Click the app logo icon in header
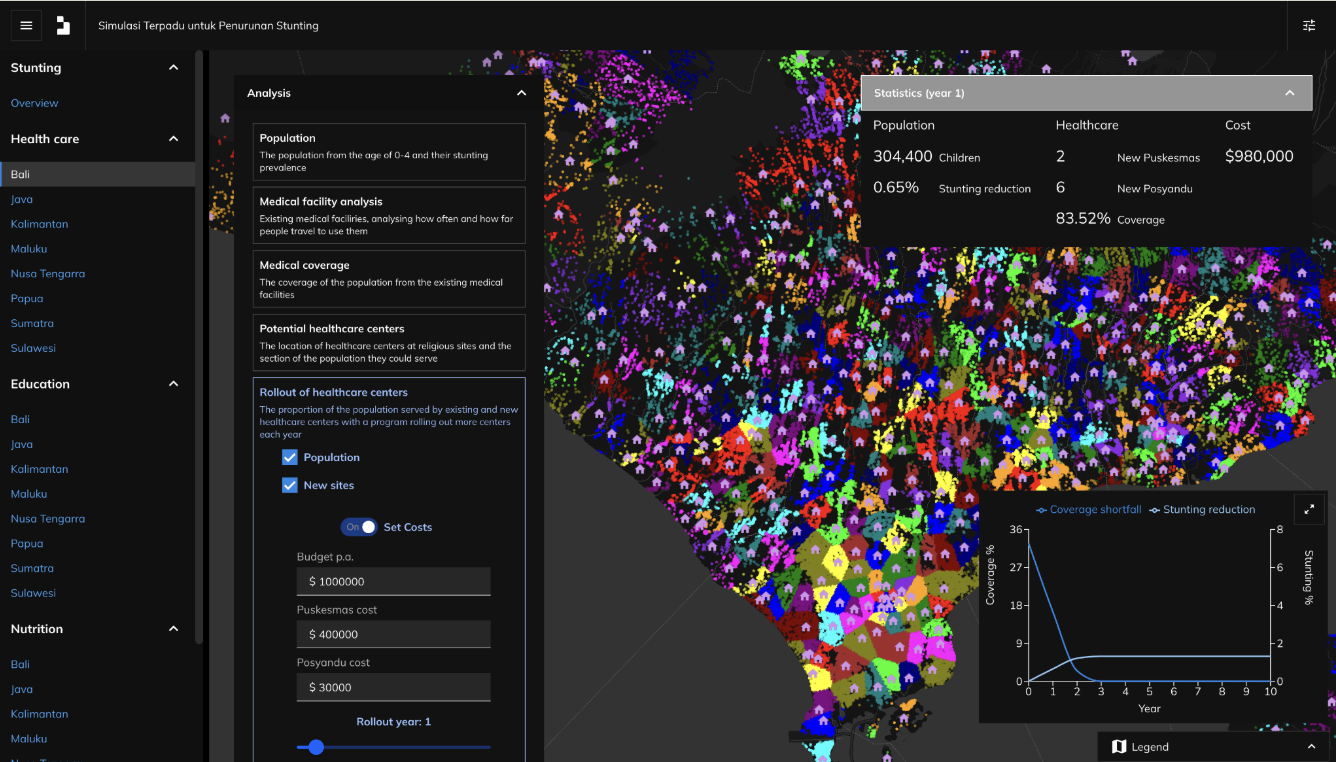Viewport: 1336px width, 762px height. (63, 26)
